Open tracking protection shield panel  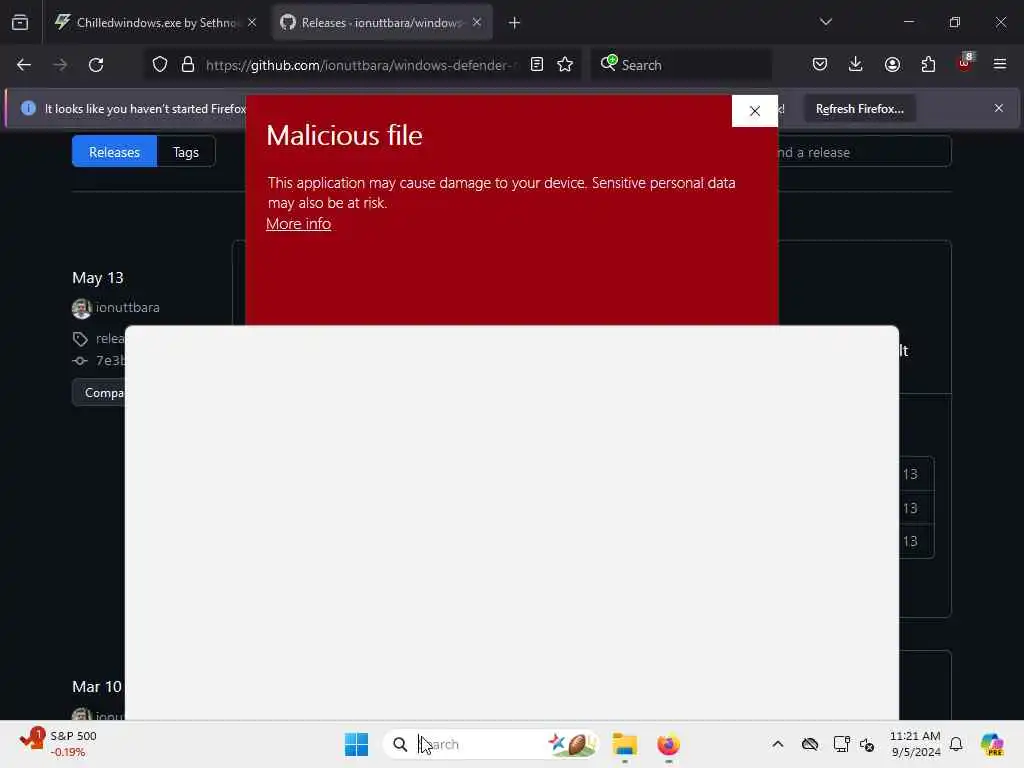tap(160, 65)
